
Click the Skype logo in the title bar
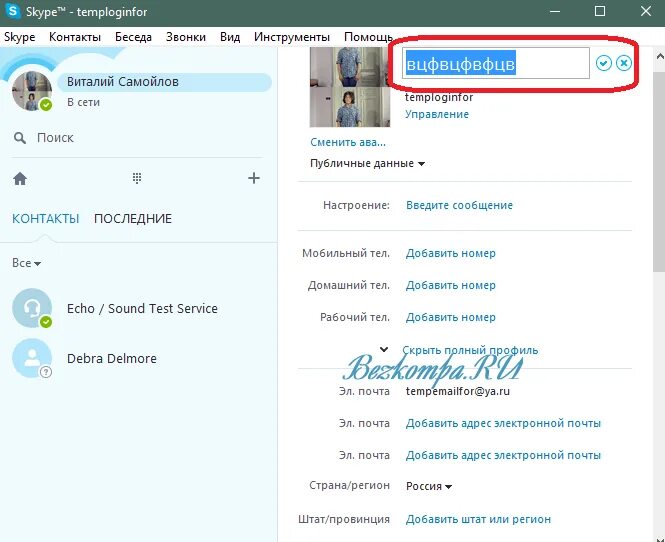click(12, 11)
